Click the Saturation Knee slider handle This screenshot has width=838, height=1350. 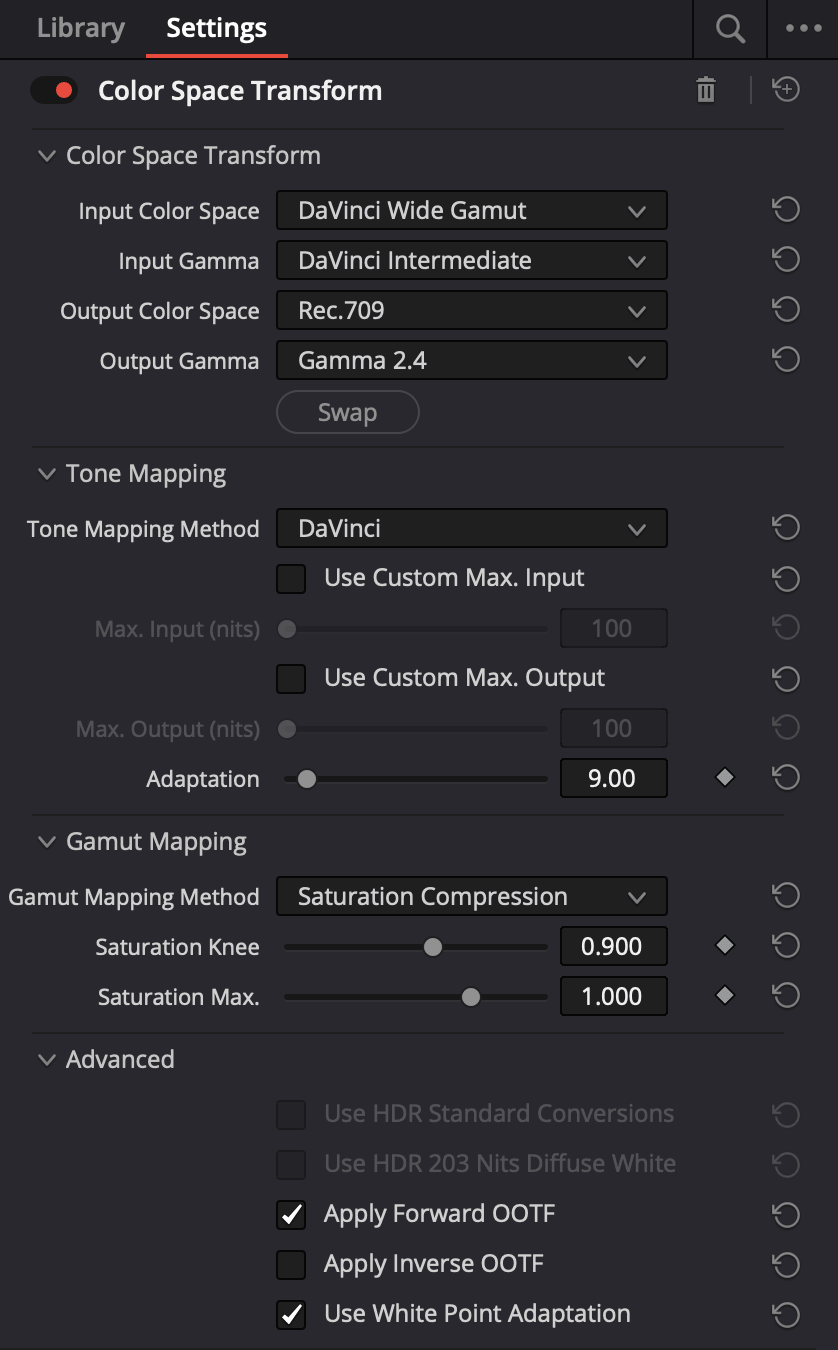coord(432,946)
